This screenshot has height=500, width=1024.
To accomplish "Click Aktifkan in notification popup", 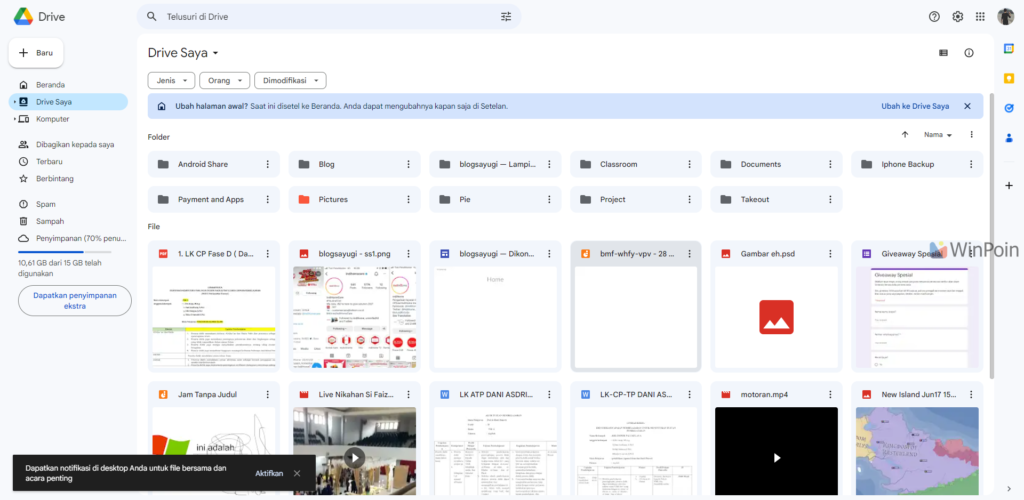I will click(x=269, y=473).
